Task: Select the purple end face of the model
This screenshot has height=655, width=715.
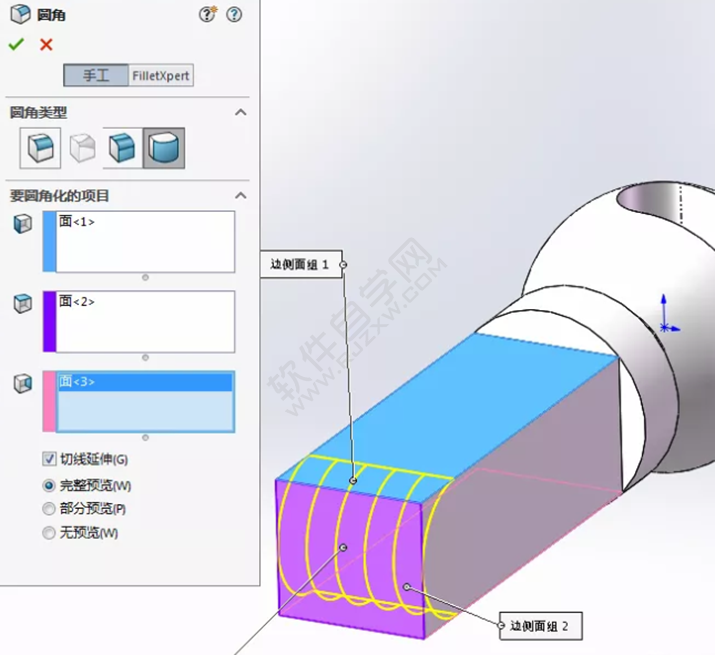Action: 350,559
